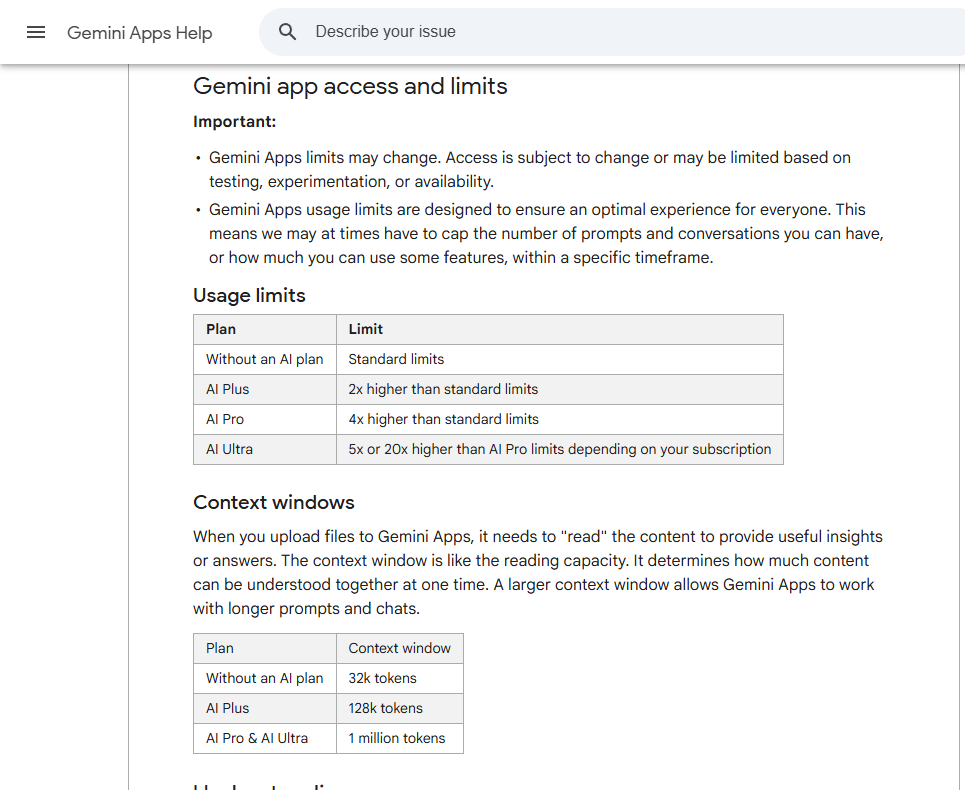The width and height of the screenshot is (965, 790).
Task: Click the 'Important:' label
Action: [234, 122]
